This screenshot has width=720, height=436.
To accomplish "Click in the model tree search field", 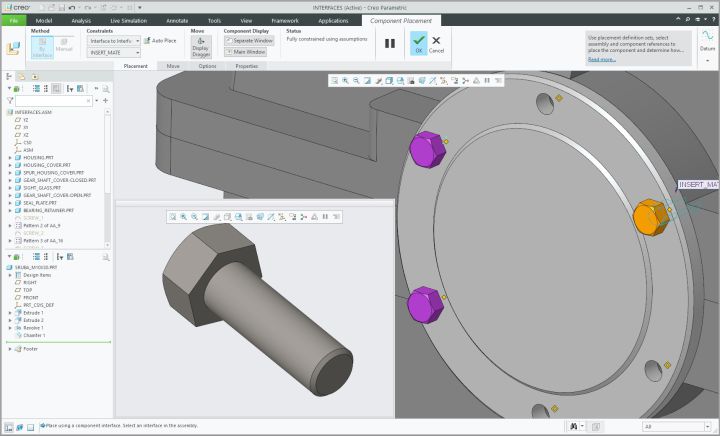I will [x=53, y=101].
